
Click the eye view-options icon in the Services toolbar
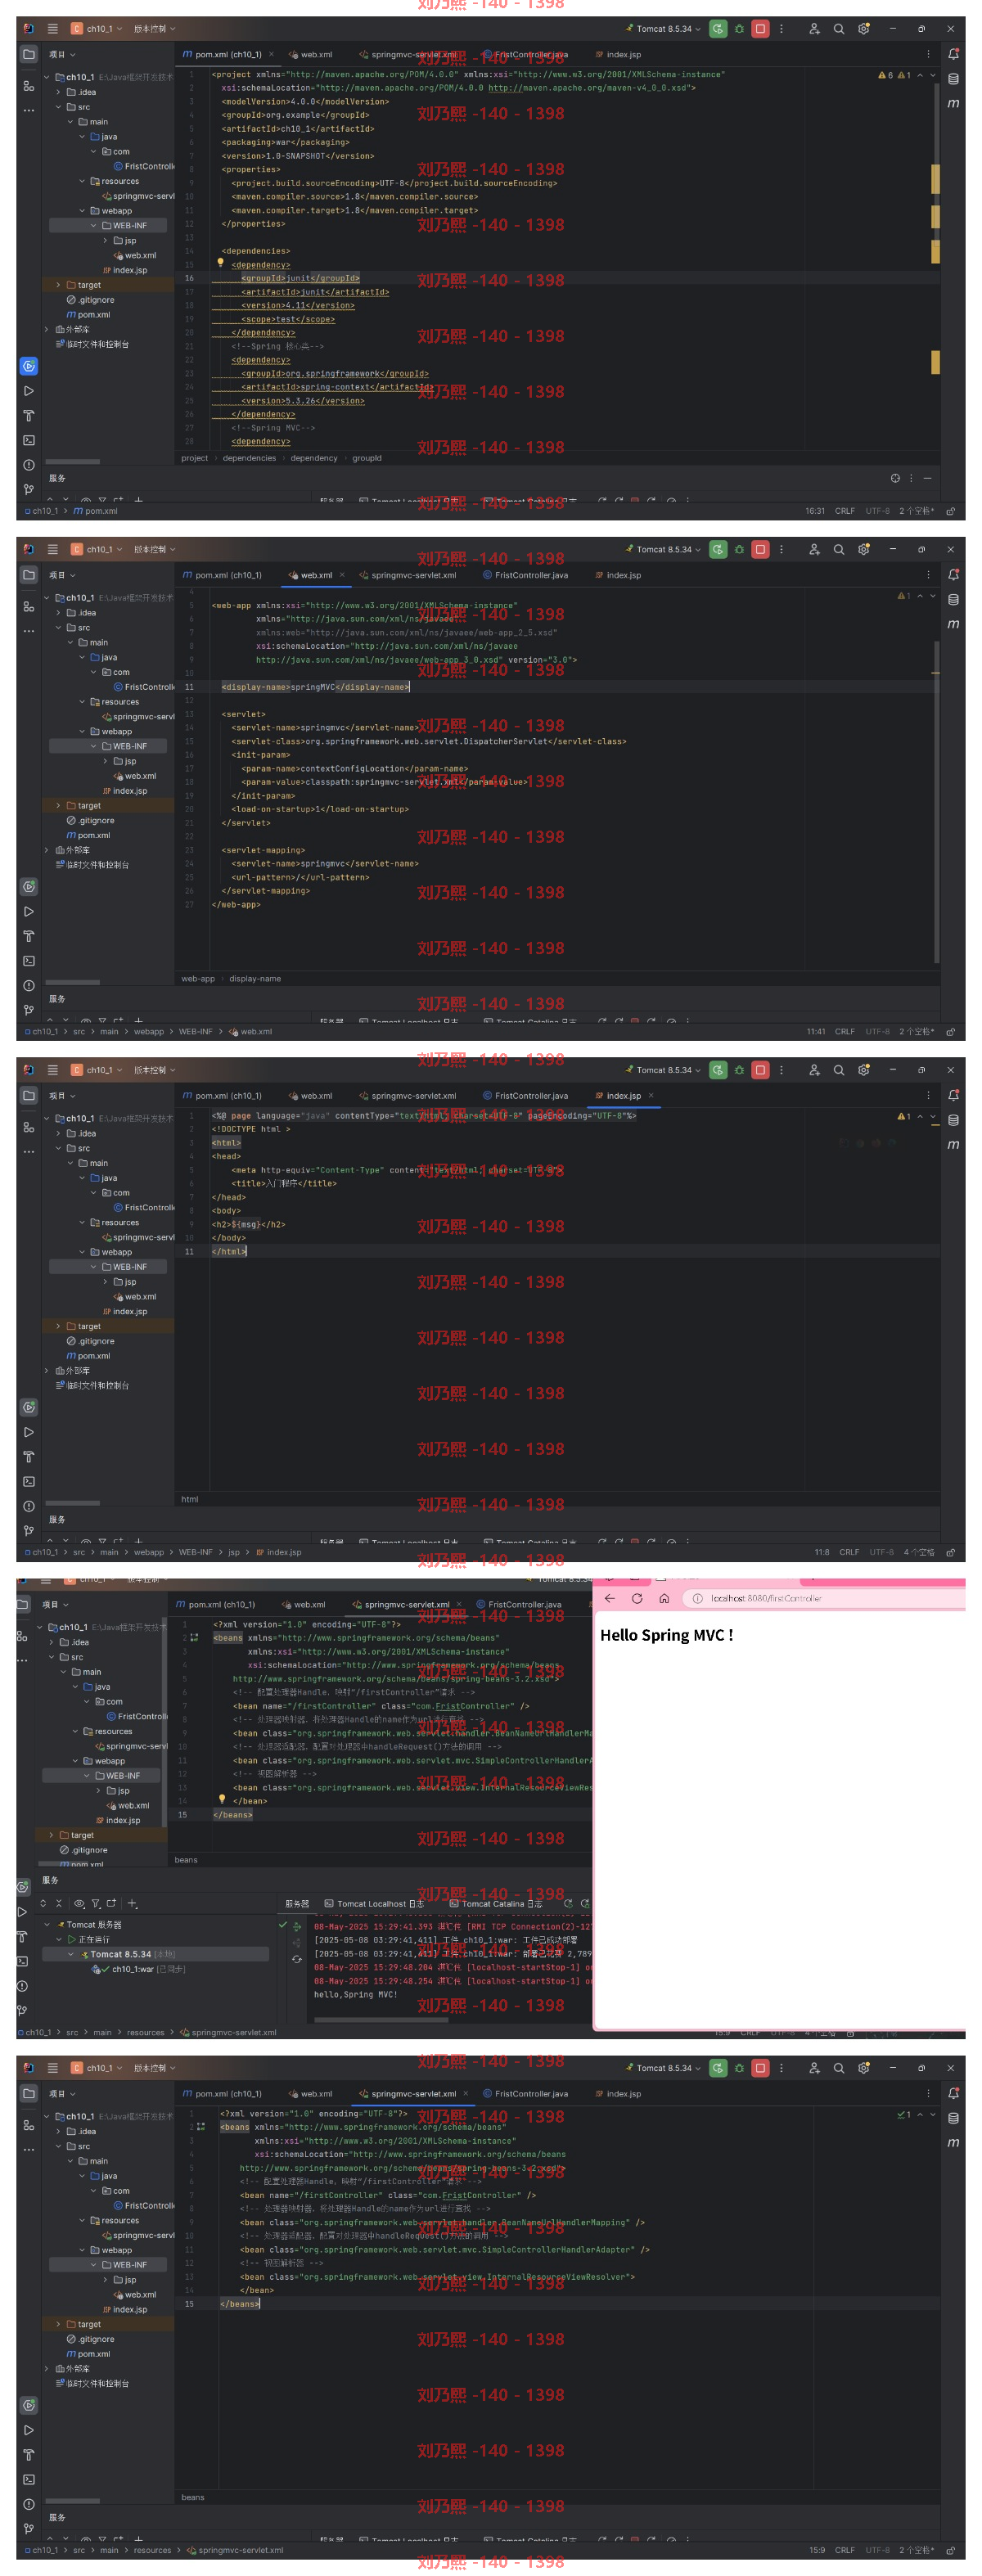[79, 1903]
